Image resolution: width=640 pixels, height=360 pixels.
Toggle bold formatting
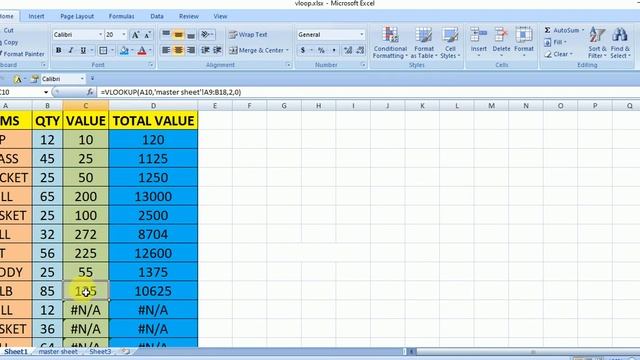pyautogui.click(x=59, y=51)
